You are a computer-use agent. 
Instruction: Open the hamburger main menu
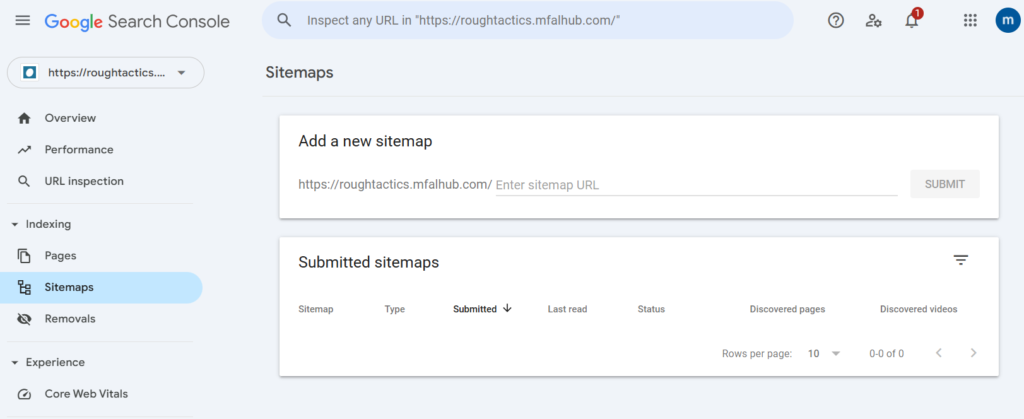23,20
